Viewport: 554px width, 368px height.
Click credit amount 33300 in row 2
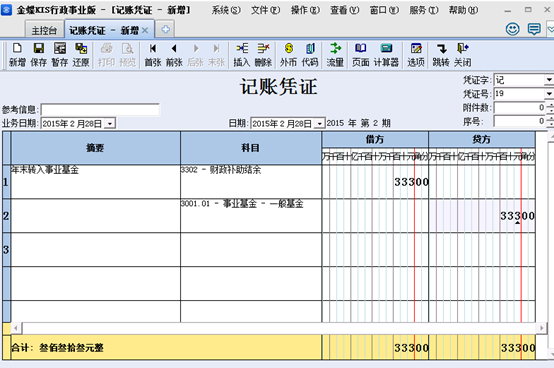[517, 216]
